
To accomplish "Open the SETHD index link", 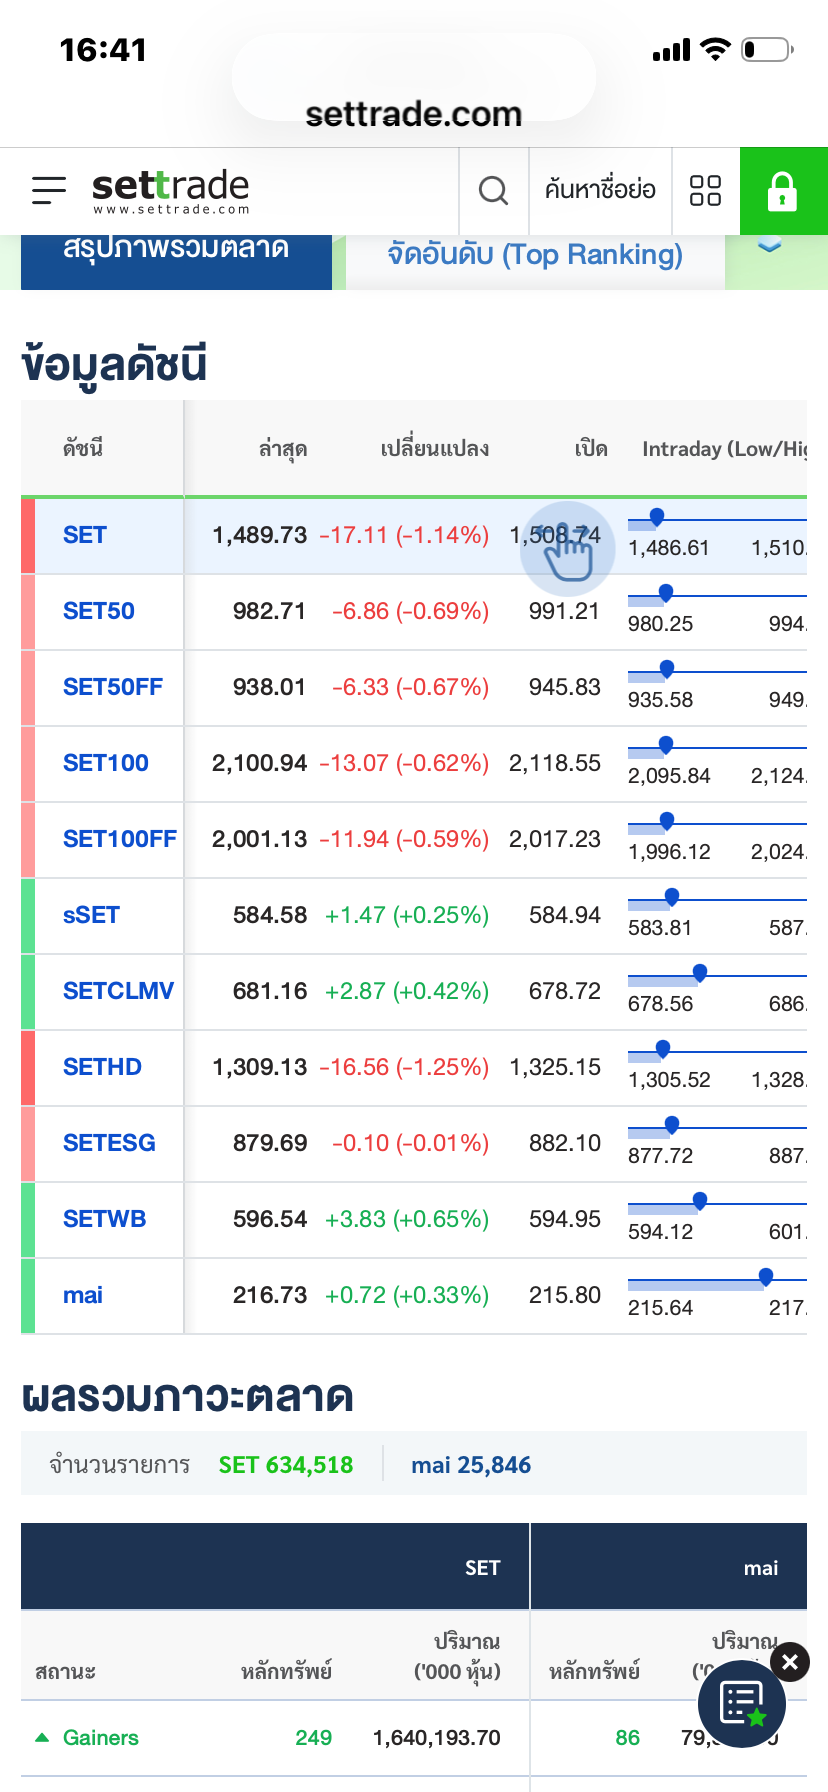I will click(x=102, y=1067).
